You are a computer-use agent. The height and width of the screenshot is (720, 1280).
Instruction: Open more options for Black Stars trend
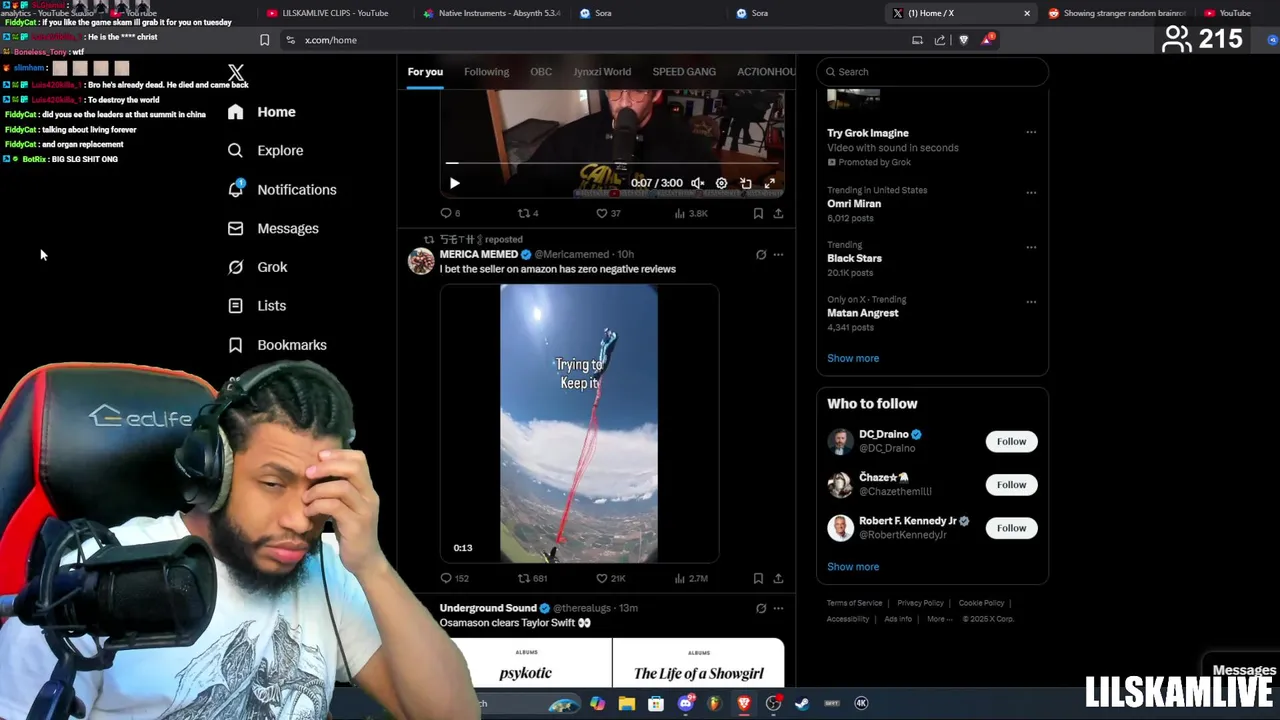point(1031,247)
